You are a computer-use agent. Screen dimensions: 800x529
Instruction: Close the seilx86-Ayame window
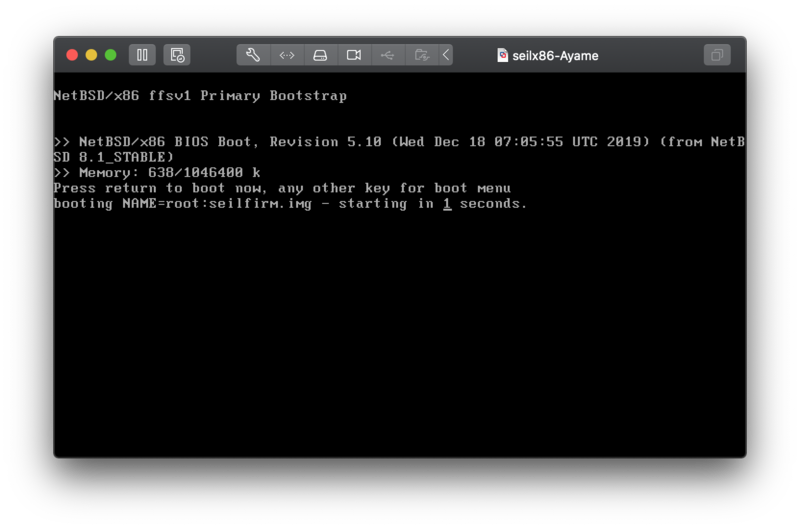[x=72, y=55]
